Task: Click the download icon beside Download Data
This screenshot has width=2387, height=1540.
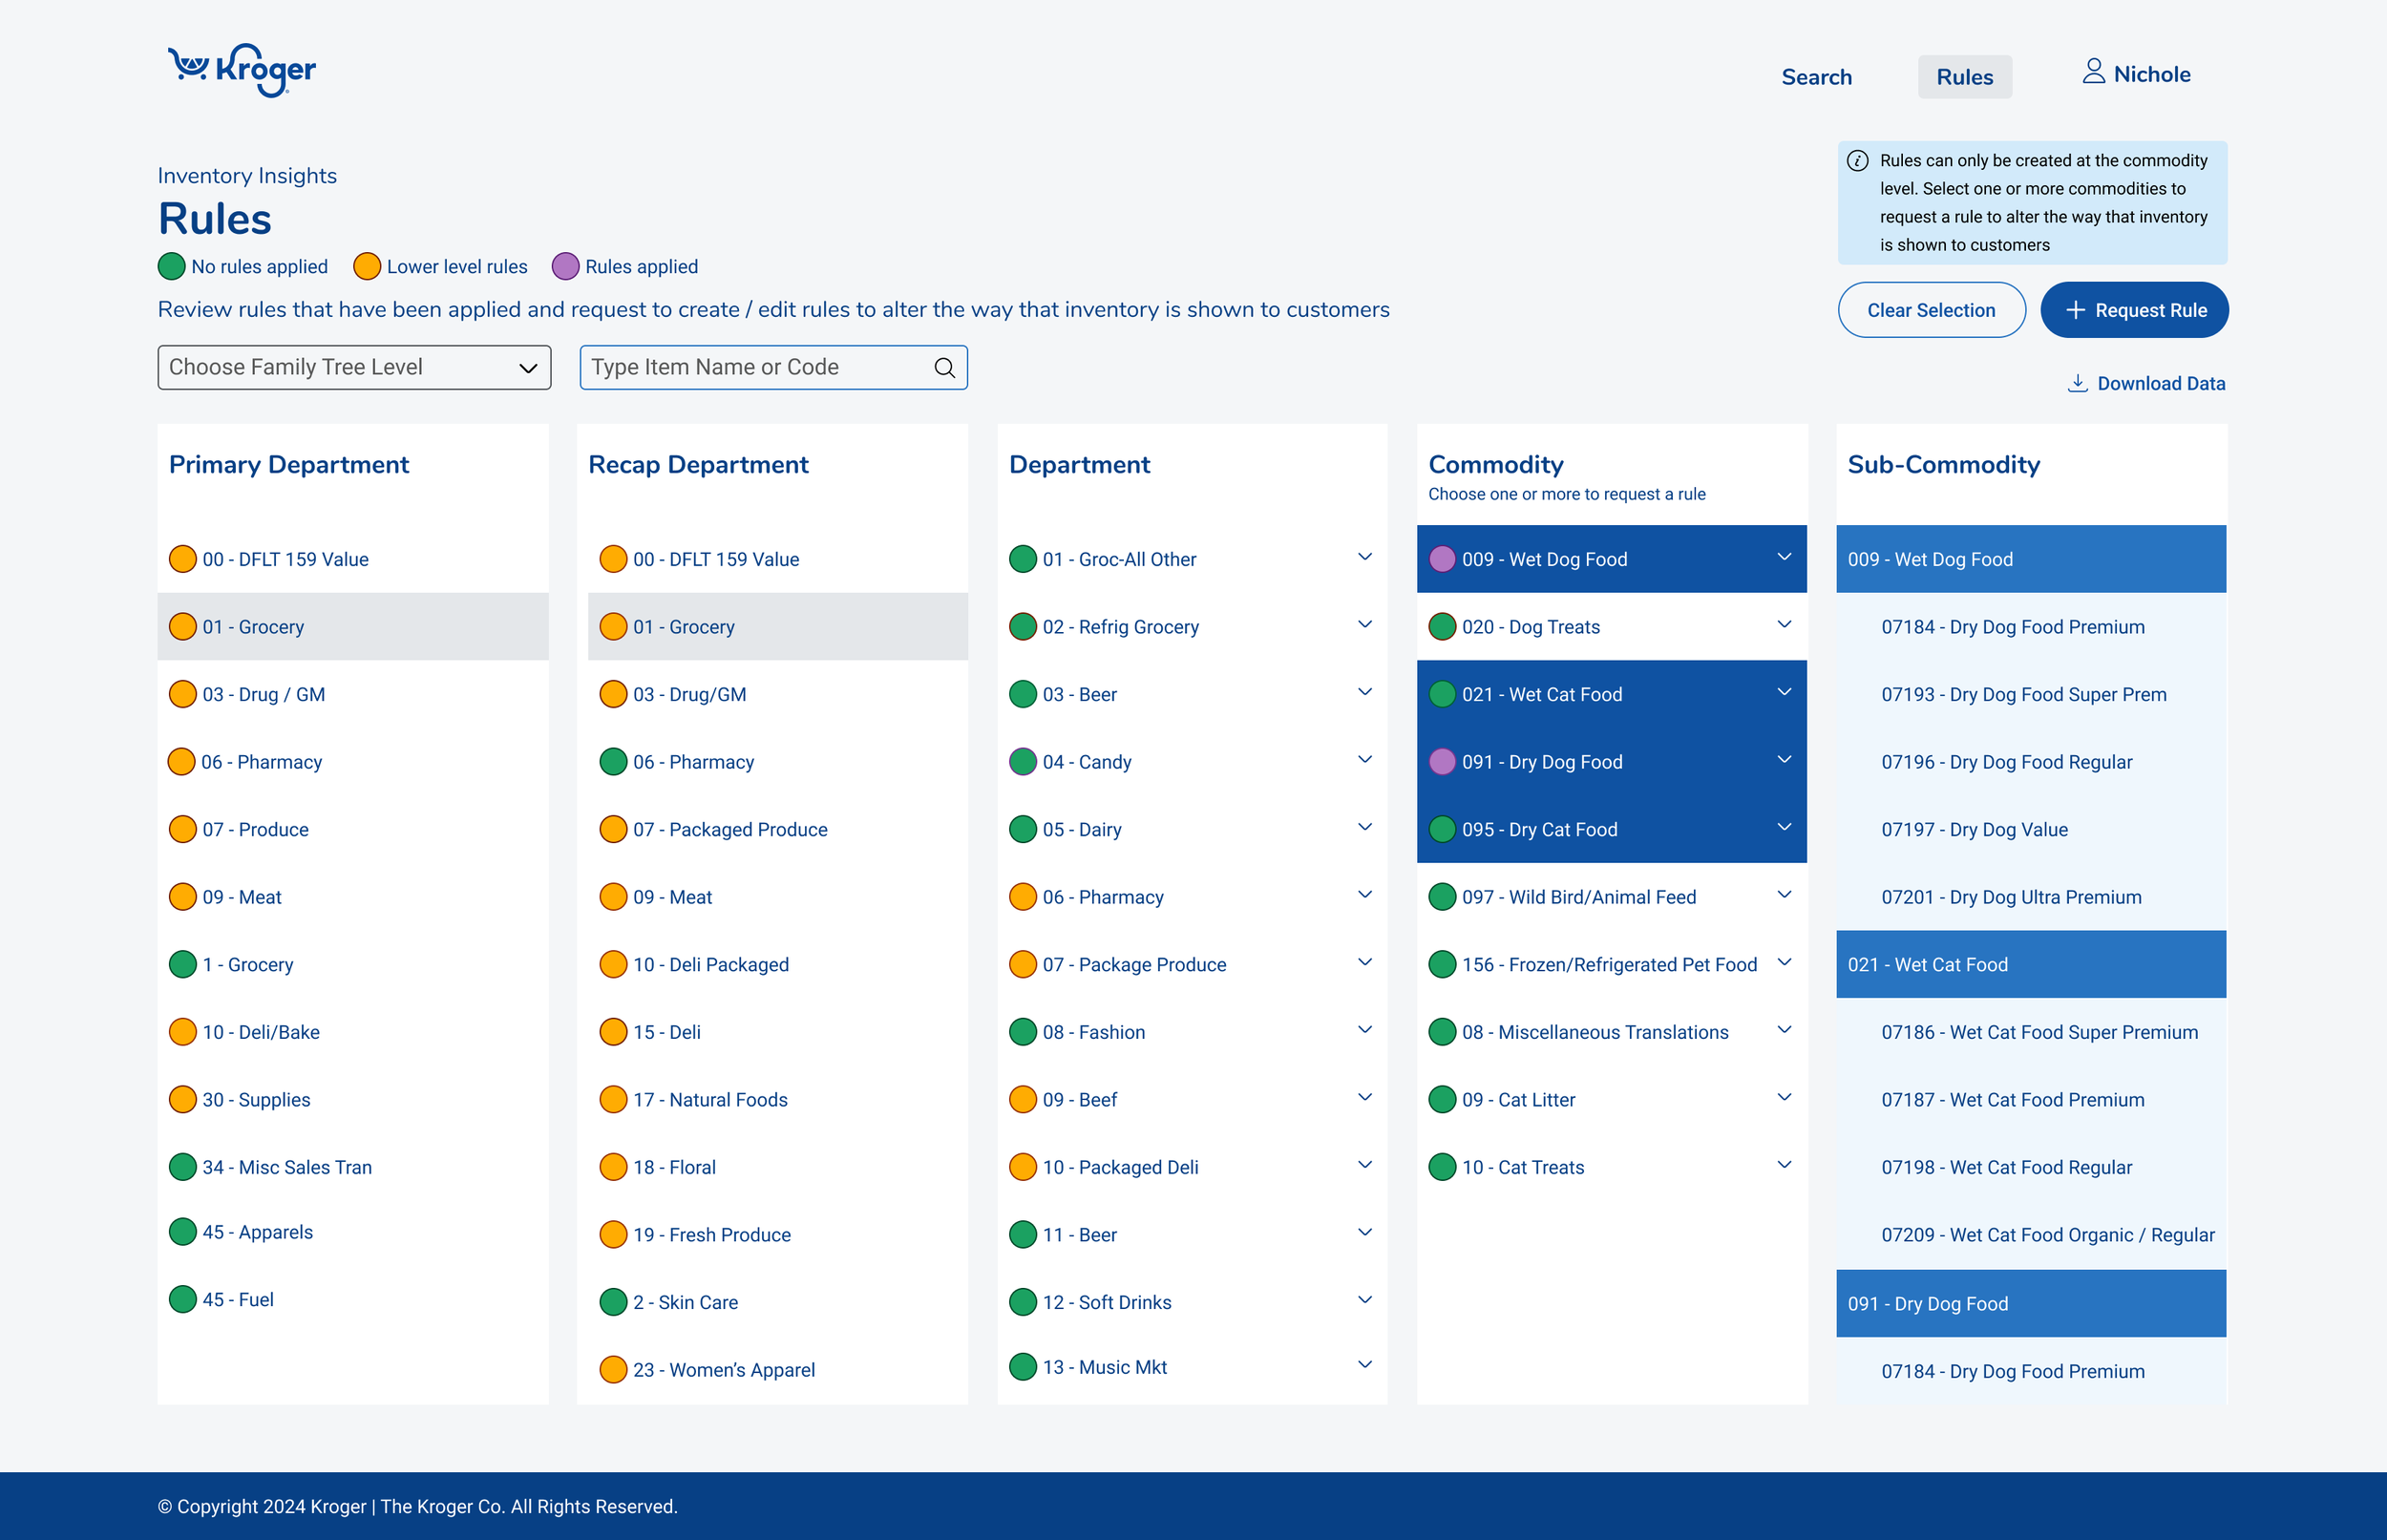Action: tap(2077, 383)
